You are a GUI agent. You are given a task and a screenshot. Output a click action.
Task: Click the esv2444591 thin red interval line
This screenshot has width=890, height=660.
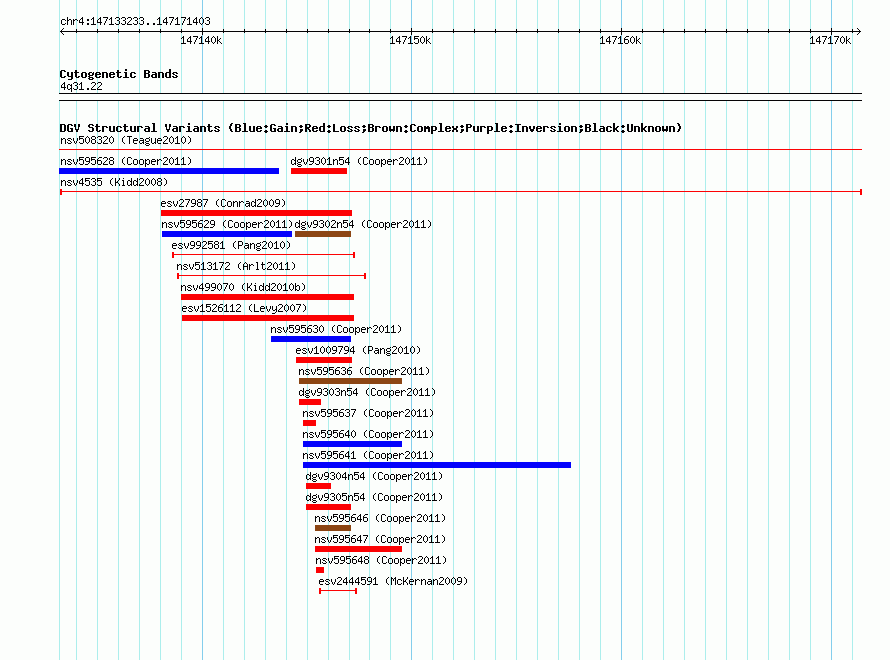(338, 591)
